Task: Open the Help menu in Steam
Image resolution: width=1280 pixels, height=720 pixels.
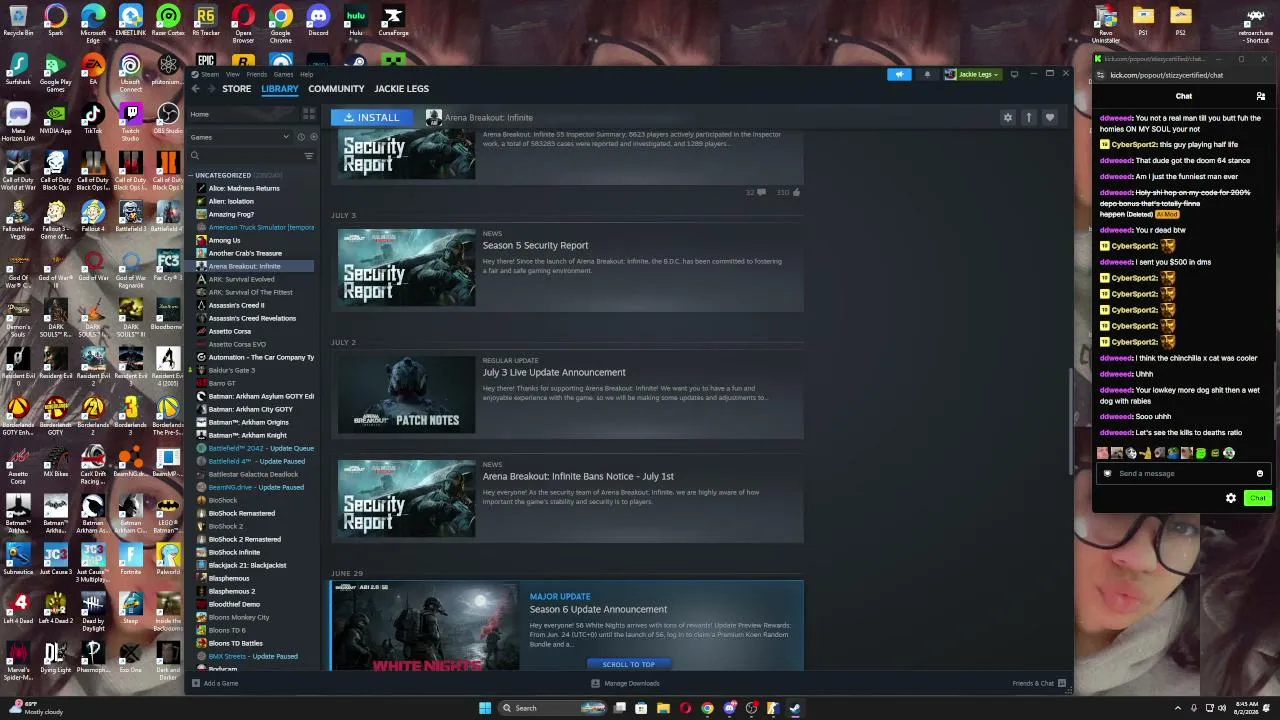Action: point(307,74)
